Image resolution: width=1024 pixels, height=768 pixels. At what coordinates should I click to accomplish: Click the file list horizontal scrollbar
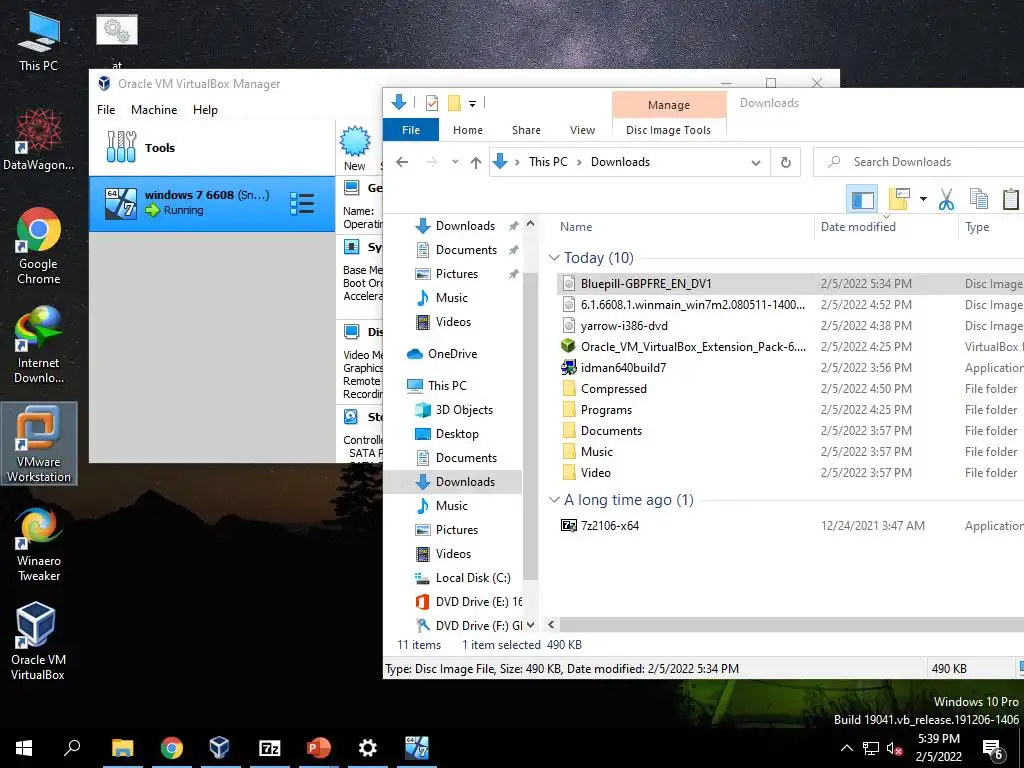click(790, 625)
